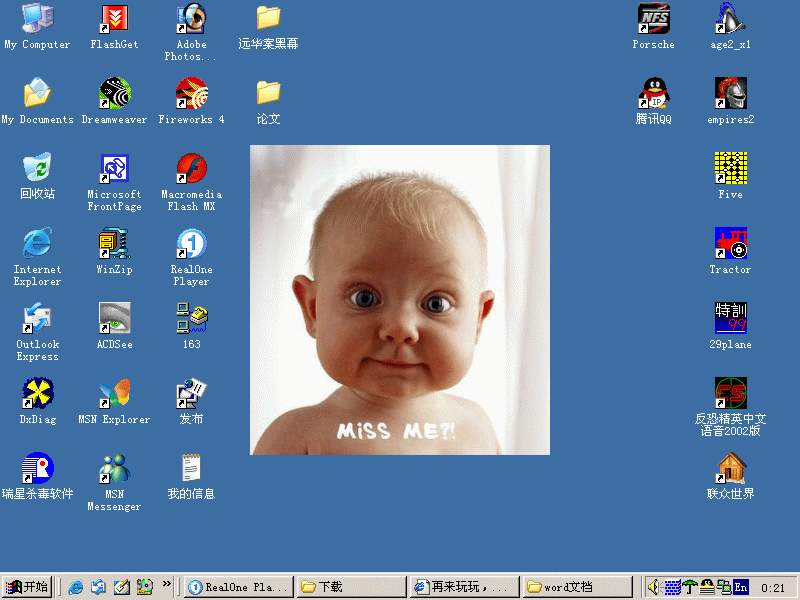This screenshot has height=600, width=800.
Task: Select the RealOne Player desktop icon
Action: click(191, 244)
